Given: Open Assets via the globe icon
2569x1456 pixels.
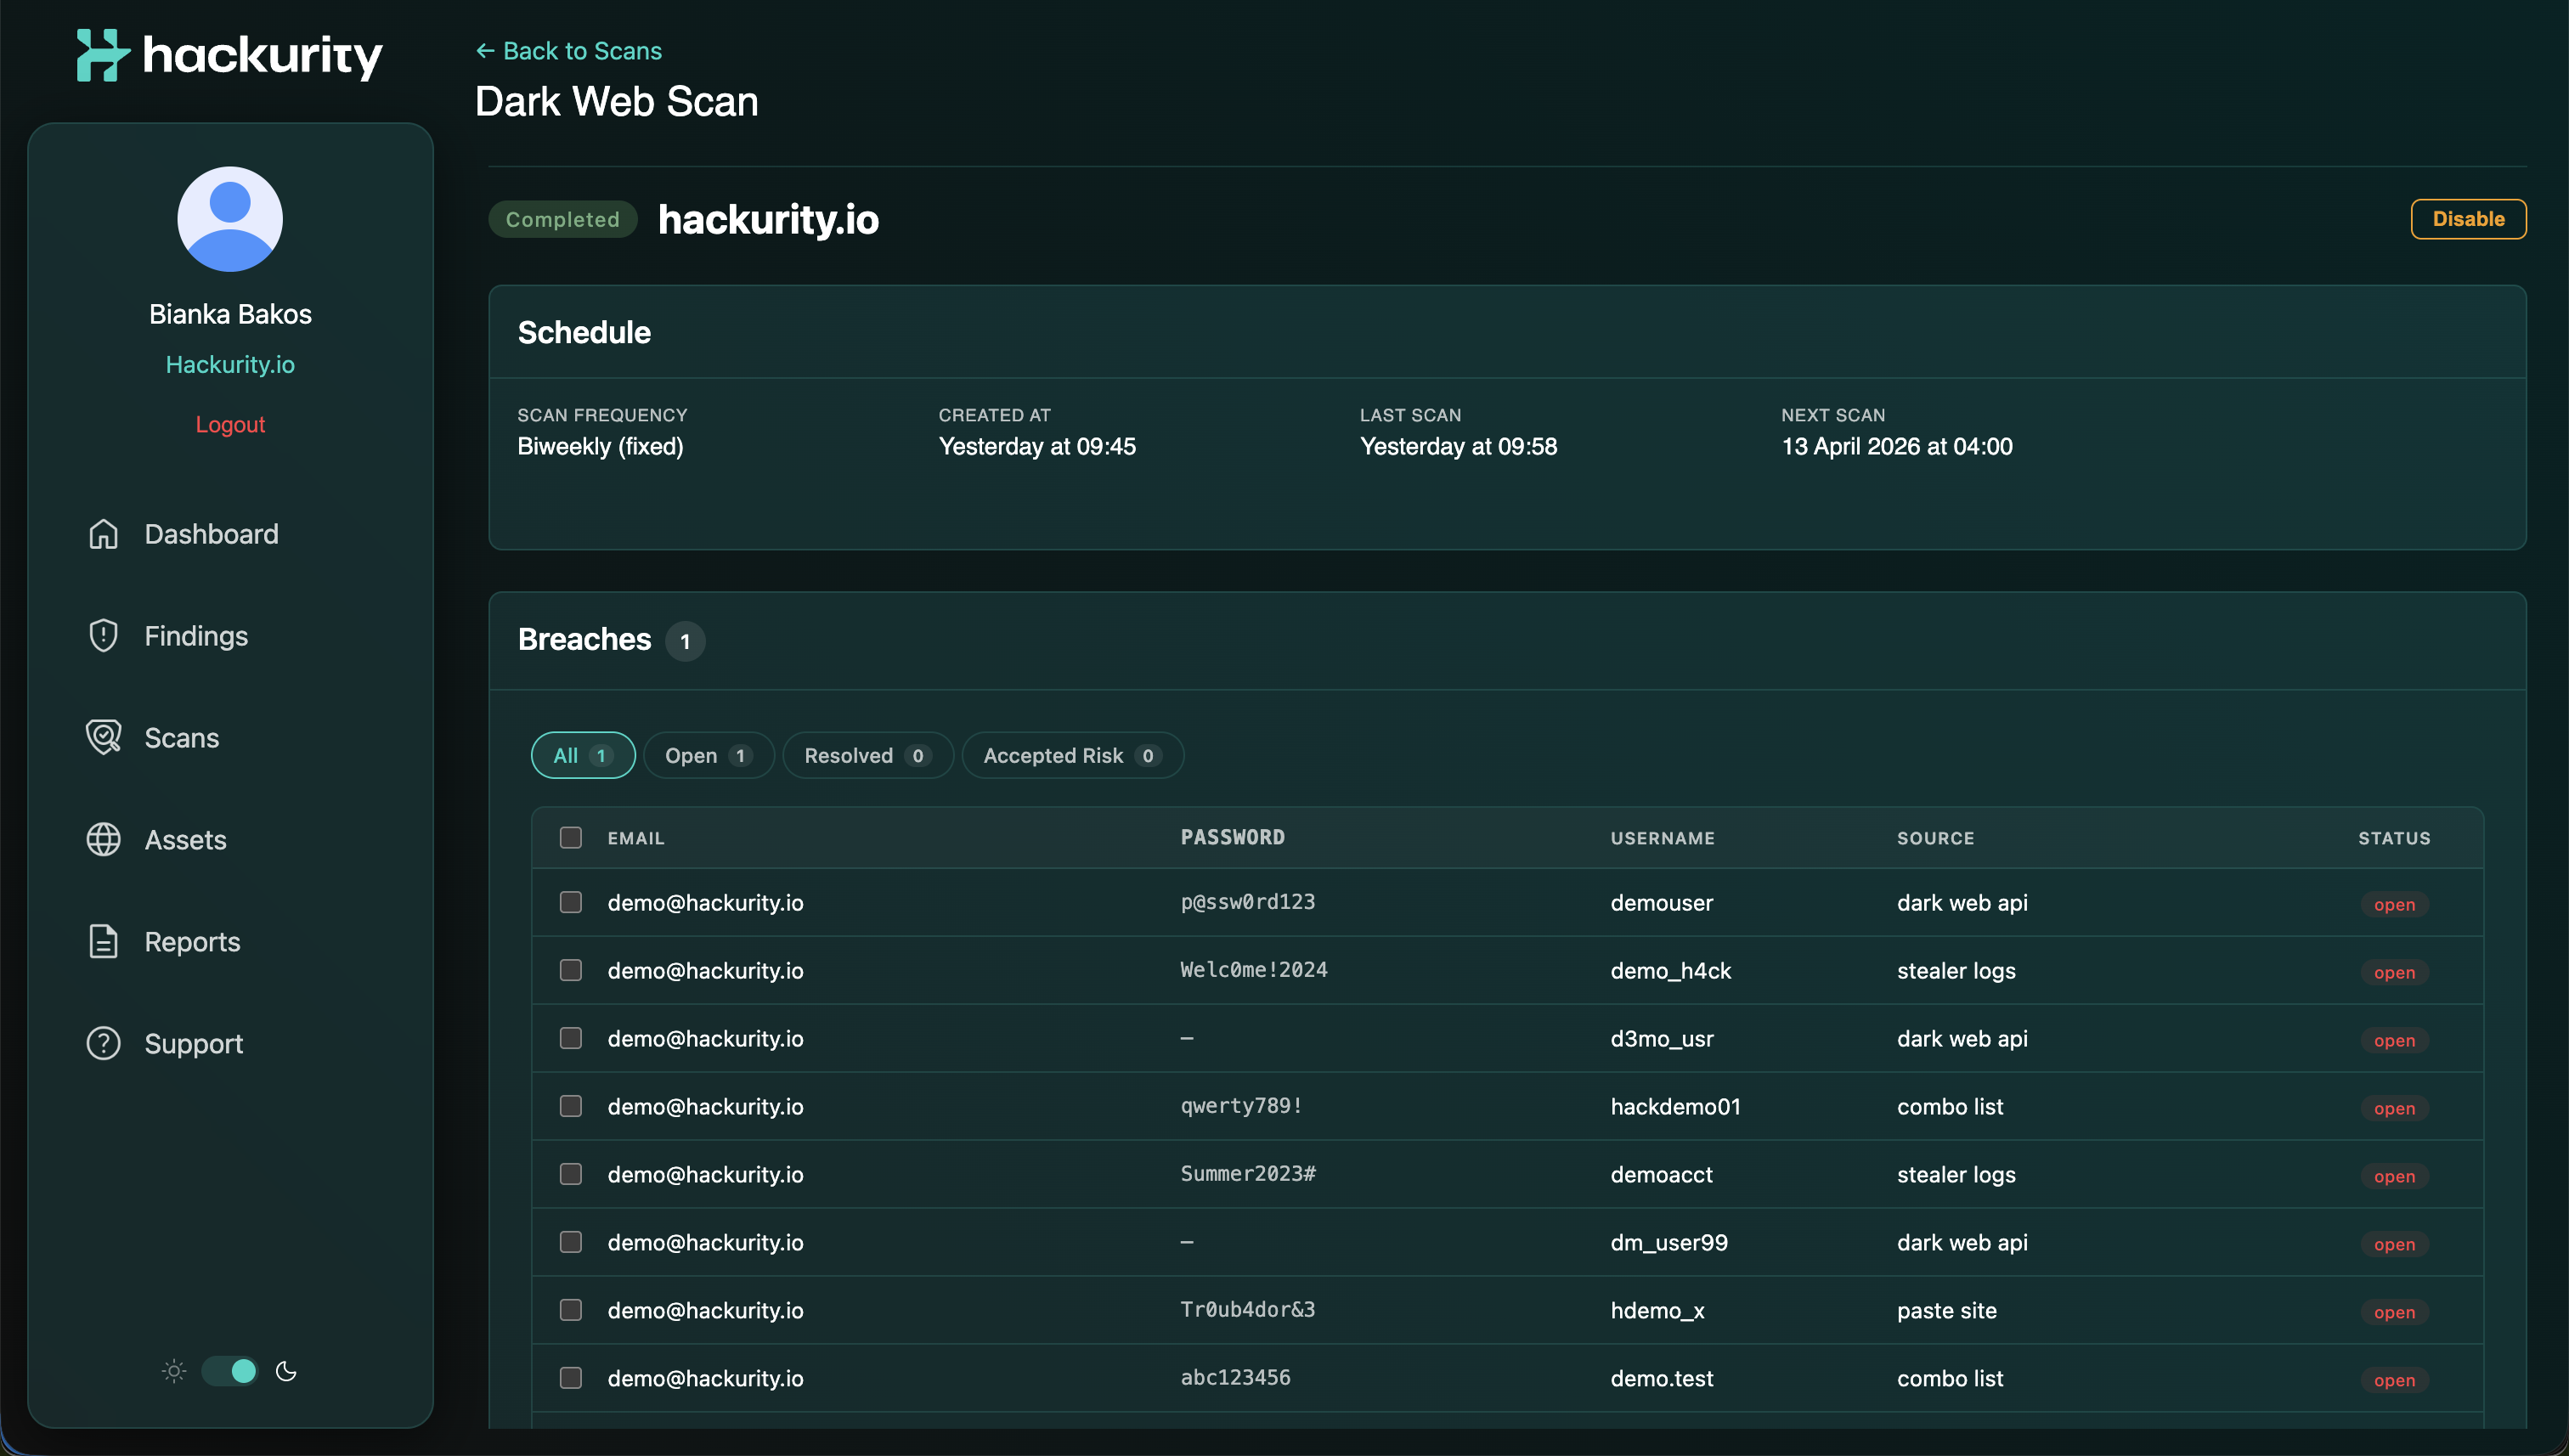Looking at the screenshot, I should tap(104, 840).
